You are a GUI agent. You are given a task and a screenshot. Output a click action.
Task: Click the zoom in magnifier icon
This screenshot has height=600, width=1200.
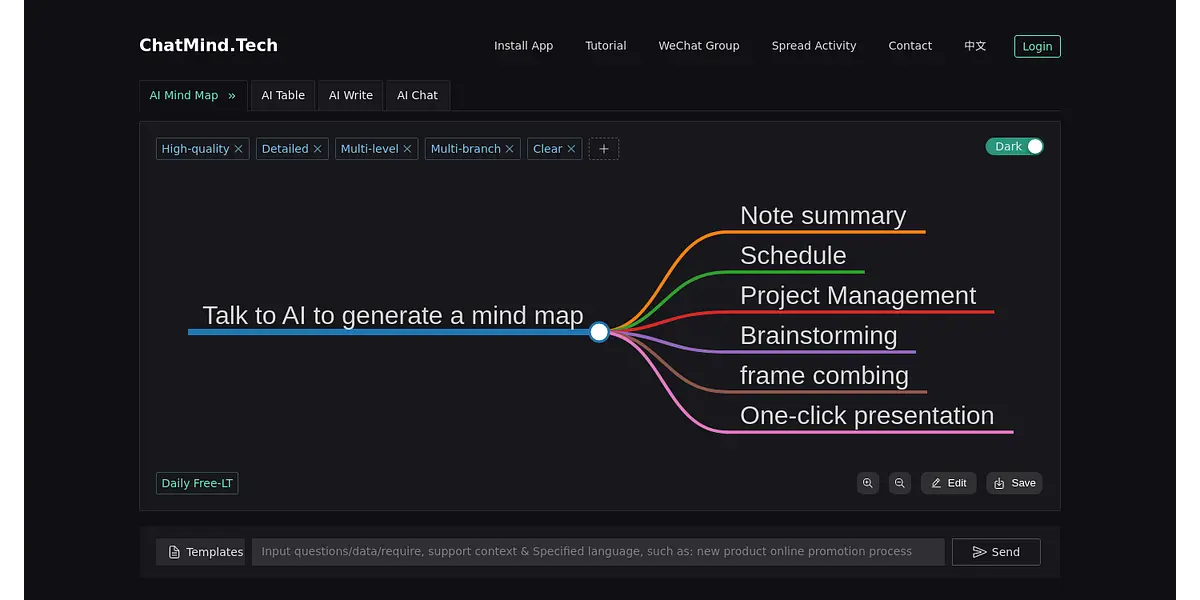click(x=867, y=483)
